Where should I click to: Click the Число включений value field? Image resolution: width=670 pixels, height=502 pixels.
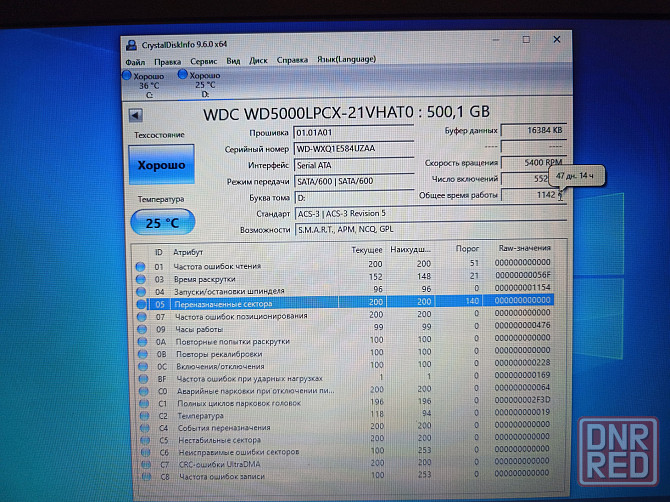526,179
